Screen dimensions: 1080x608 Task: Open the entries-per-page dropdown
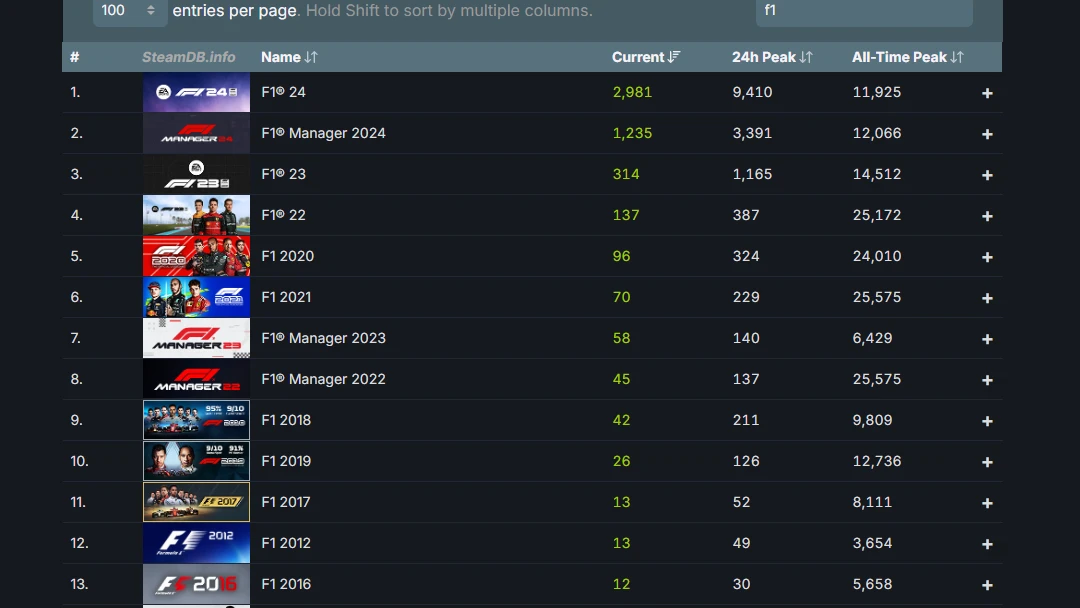[129, 10]
